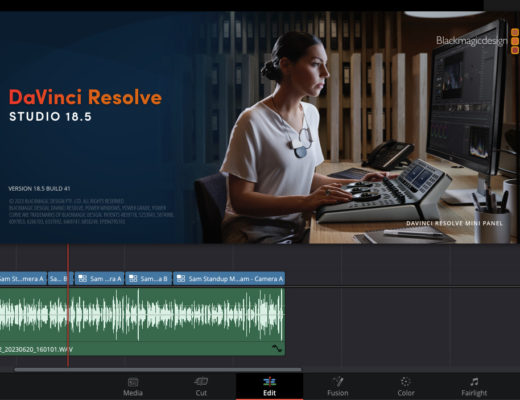Viewport: 520px width, 400px height.
Task: Select the 'Sam Standup M...am - Camera A' clip
Action: pyautogui.click(x=229, y=278)
